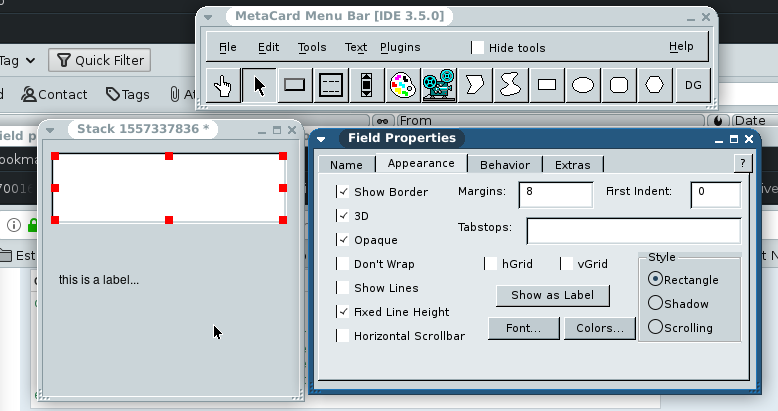Enable the Horizontal Scrollbar checkbox

click(x=343, y=336)
